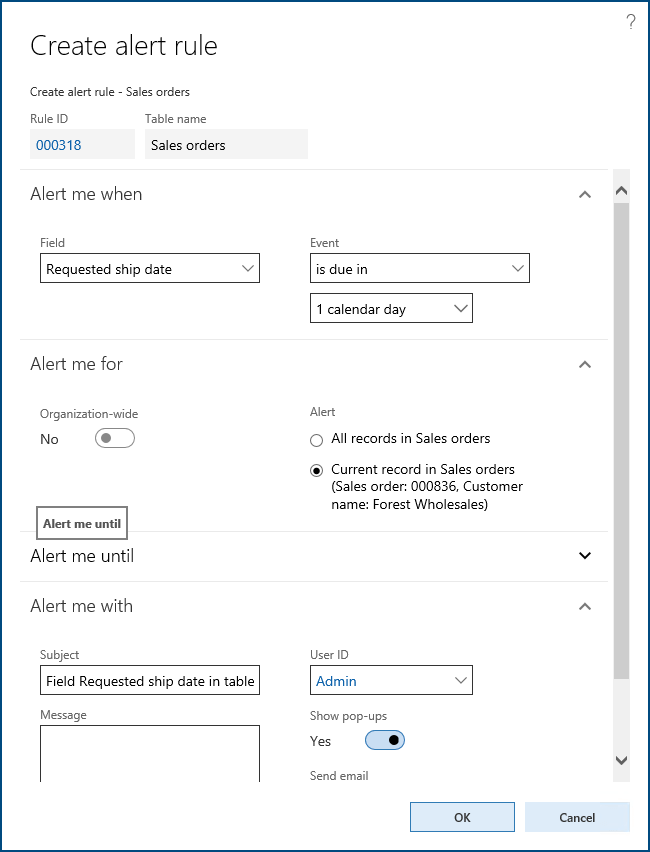Select Current record in Sales orders option
This screenshot has height=852, width=650.
click(316, 471)
